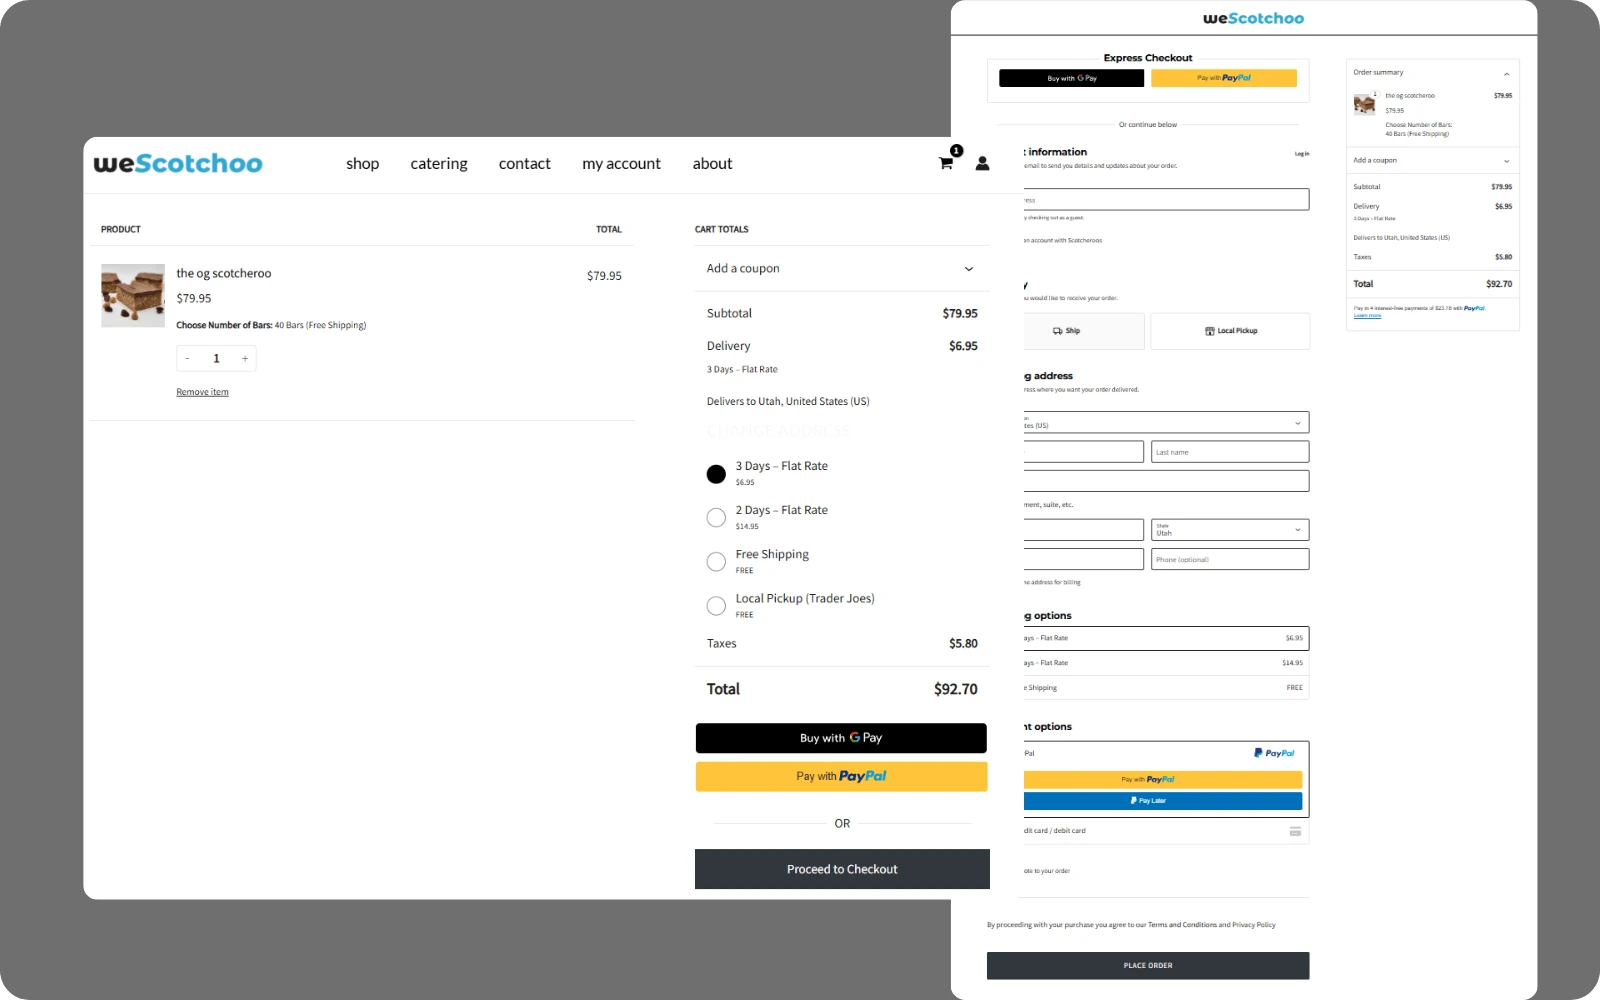Click Buy with G Pay in Express Checkout
Viewport: 1600px width, 1000px height.
pos(1072,78)
